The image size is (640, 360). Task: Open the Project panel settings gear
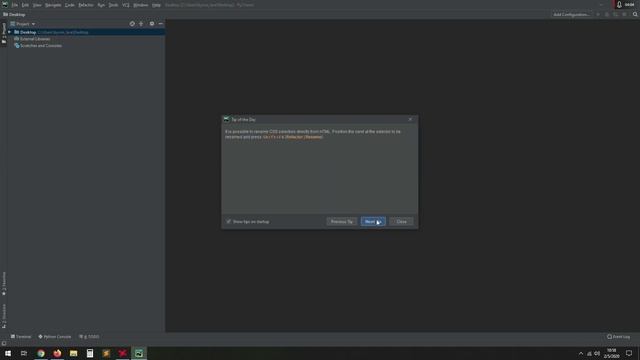tap(152, 24)
